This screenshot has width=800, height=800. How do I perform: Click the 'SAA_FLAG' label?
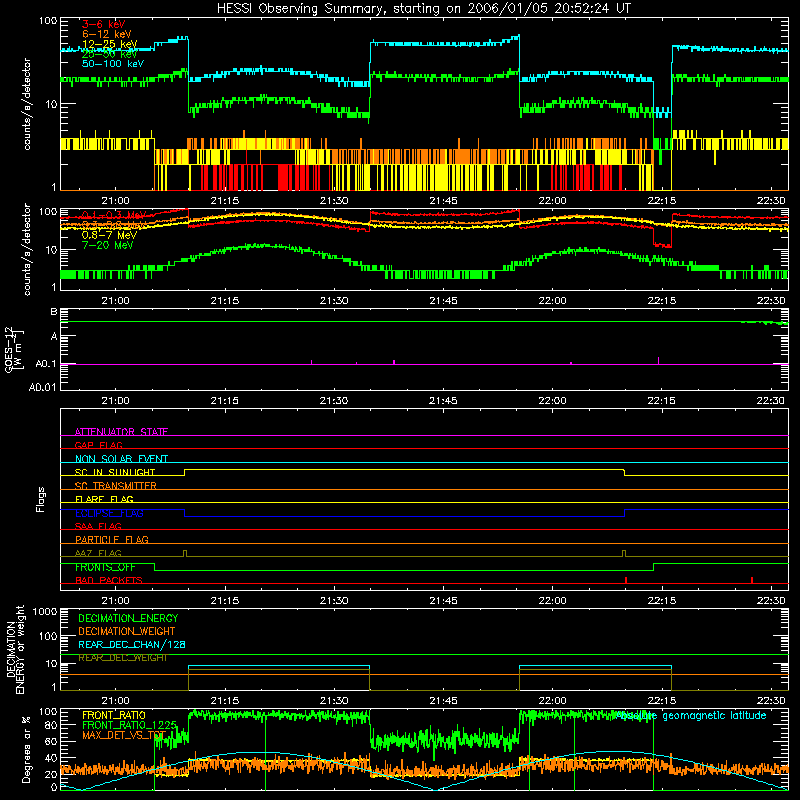98,526
